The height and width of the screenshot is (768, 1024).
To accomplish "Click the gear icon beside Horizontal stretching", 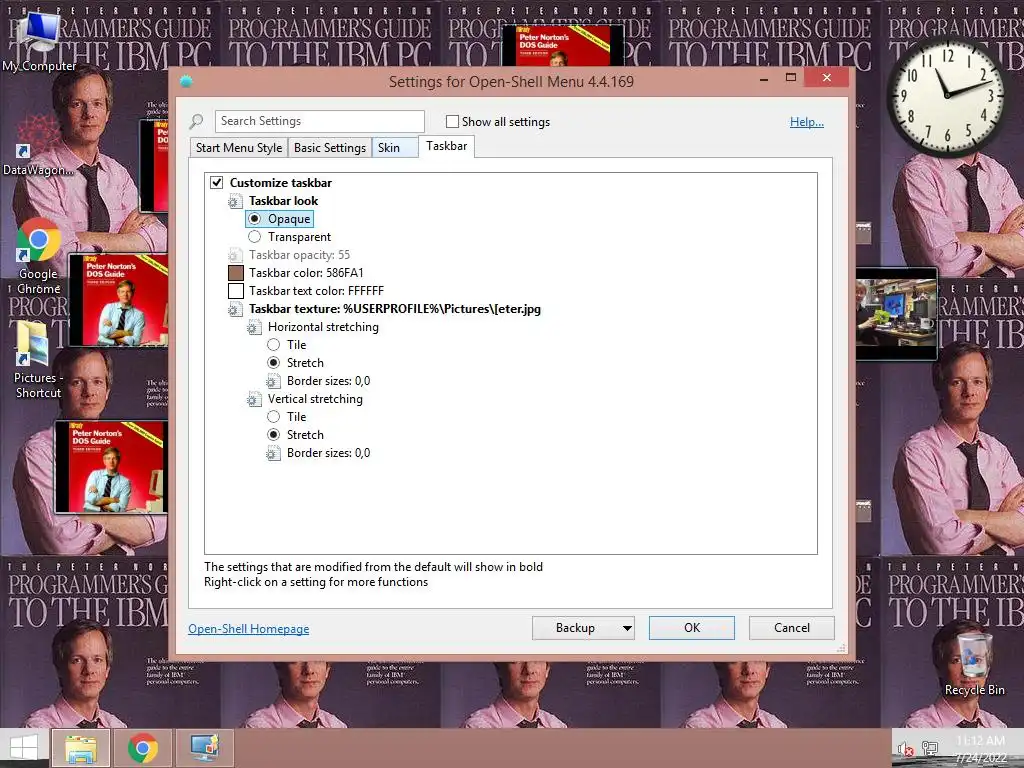I will point(254,327).
